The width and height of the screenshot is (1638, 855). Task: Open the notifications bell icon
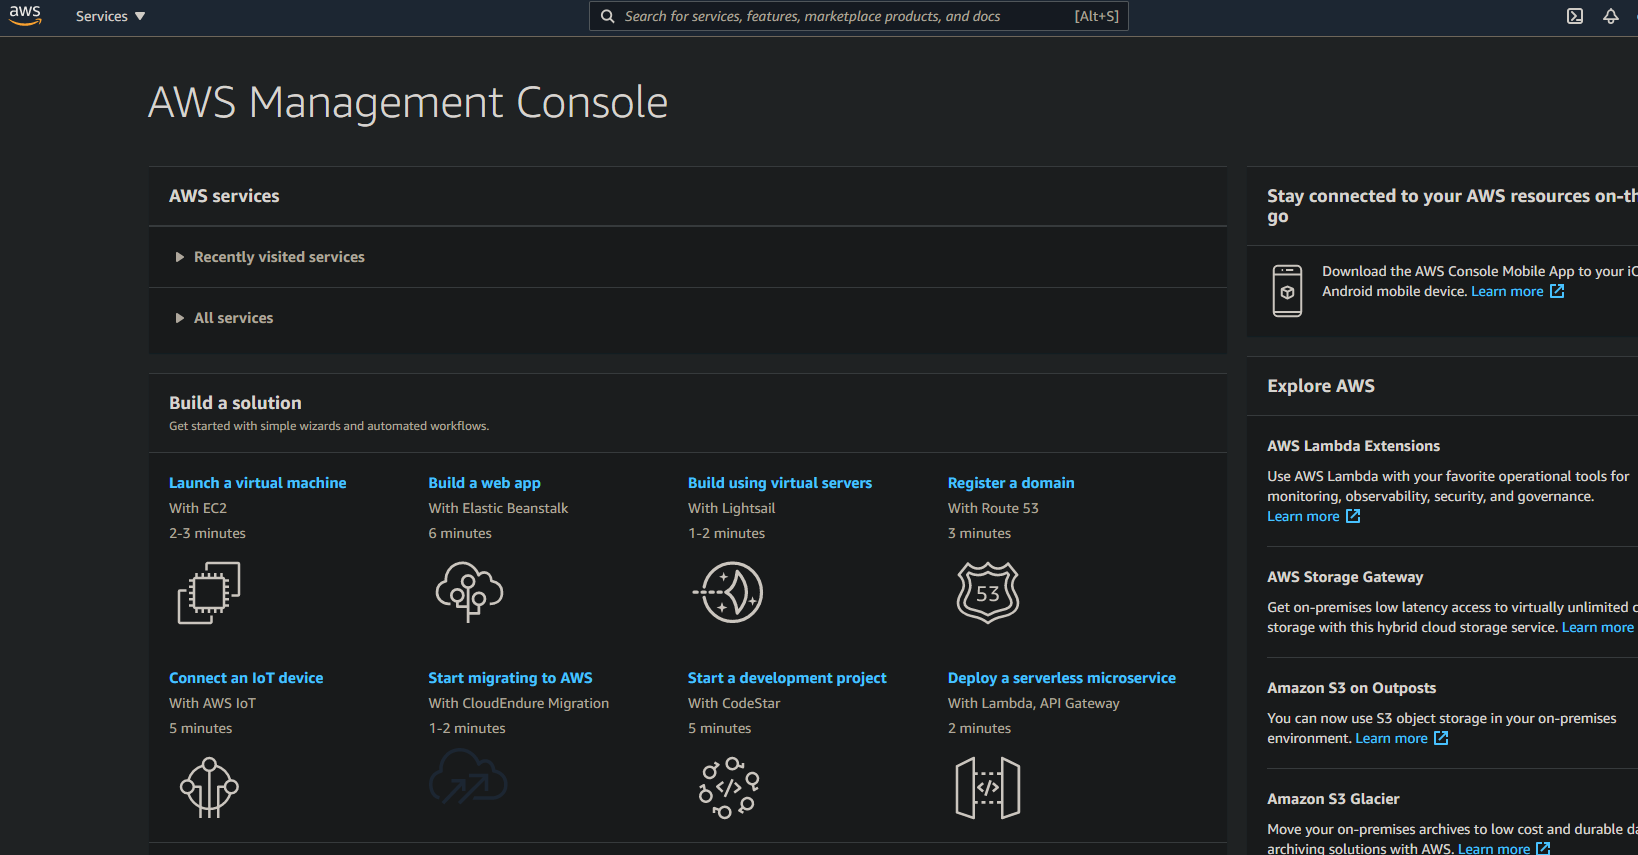tap(1611, 16)
